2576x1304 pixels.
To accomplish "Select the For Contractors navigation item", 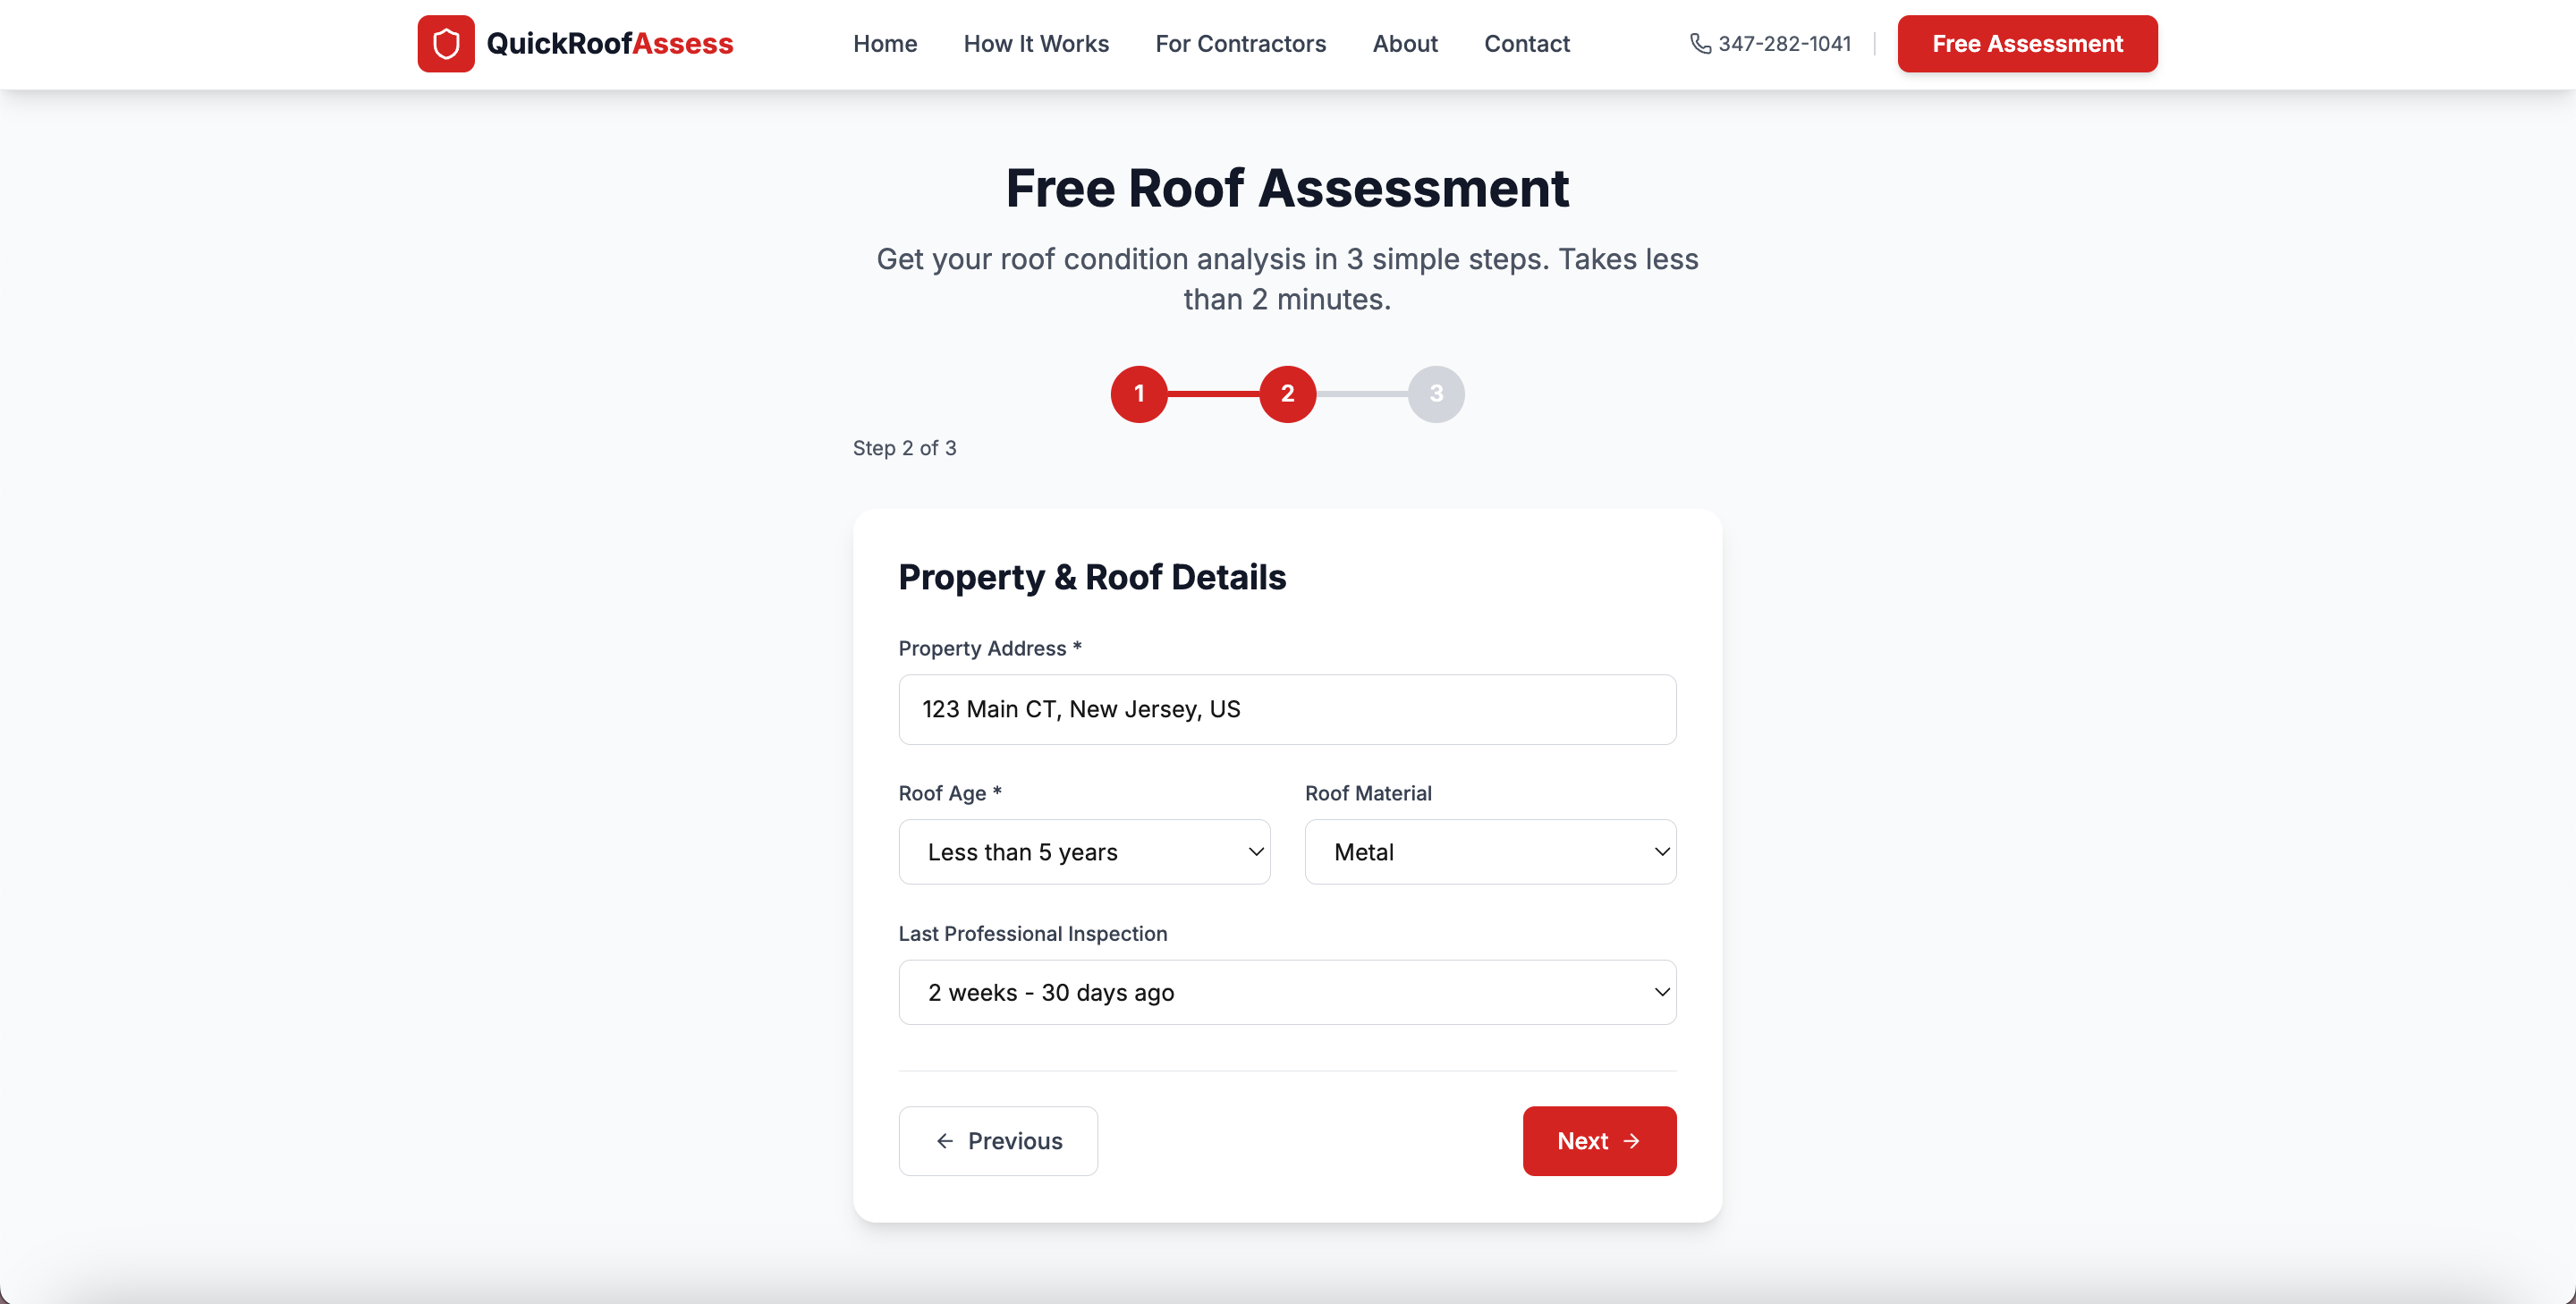I will click(1240, 44).
